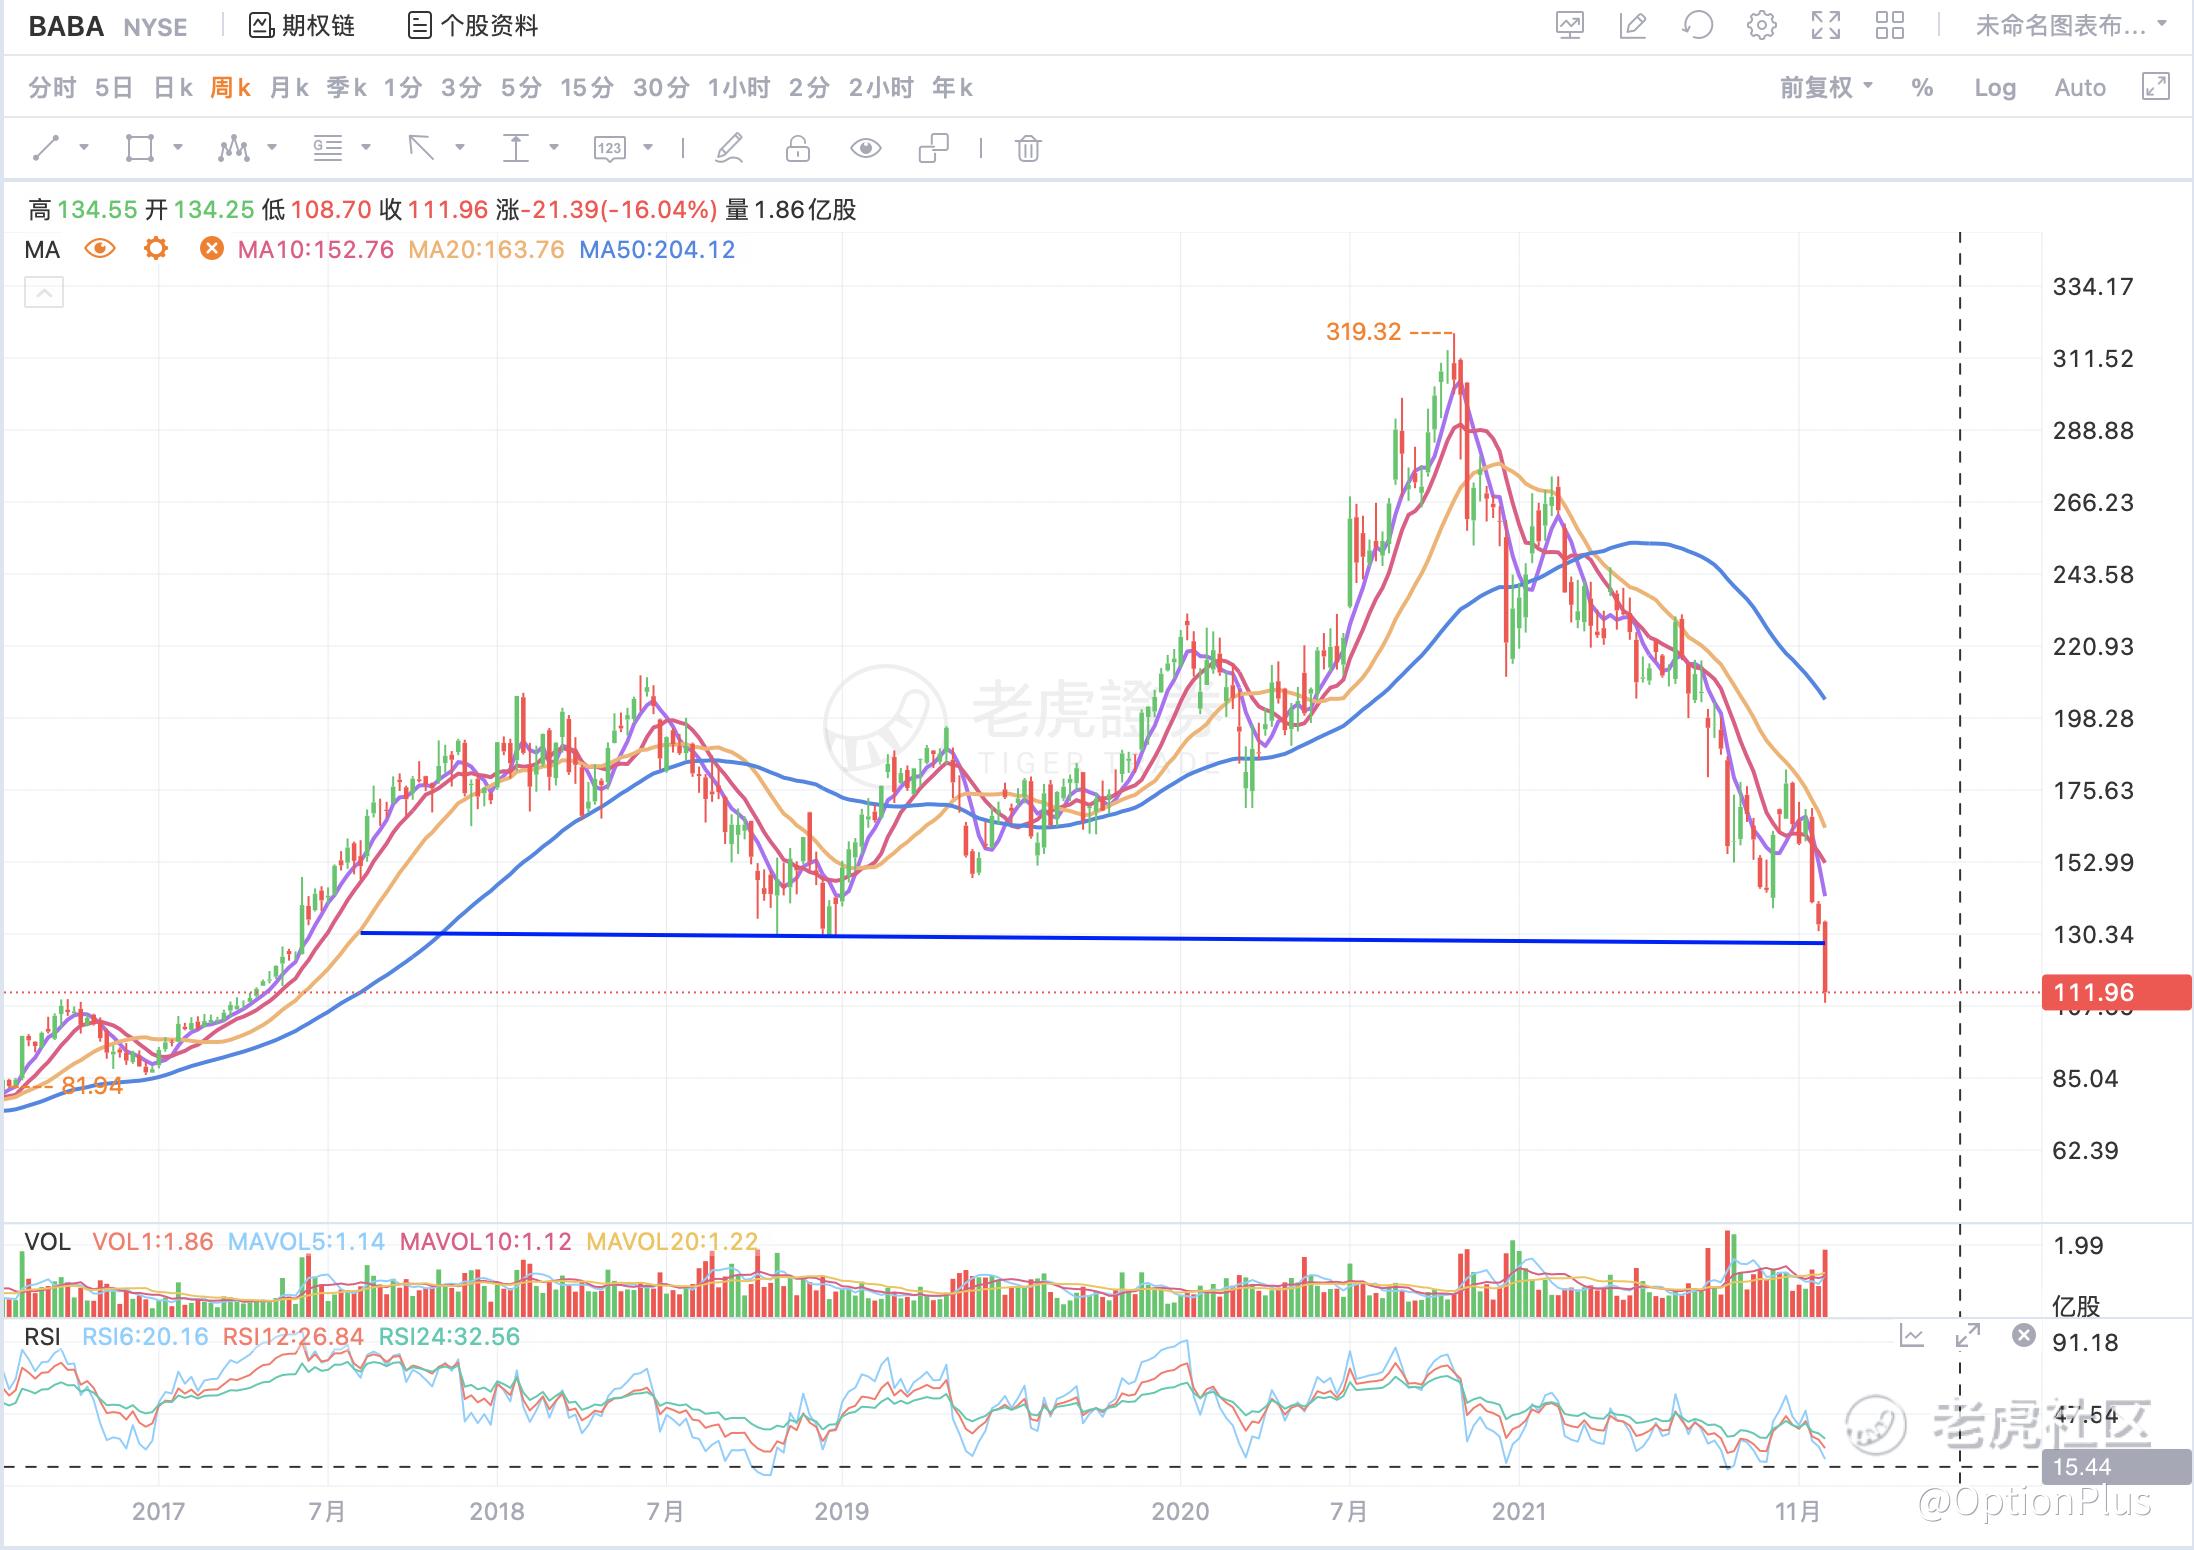Click the MA50:204.12 legend label
Viewport: 2194px width, 1550px height.
[658, 250]
